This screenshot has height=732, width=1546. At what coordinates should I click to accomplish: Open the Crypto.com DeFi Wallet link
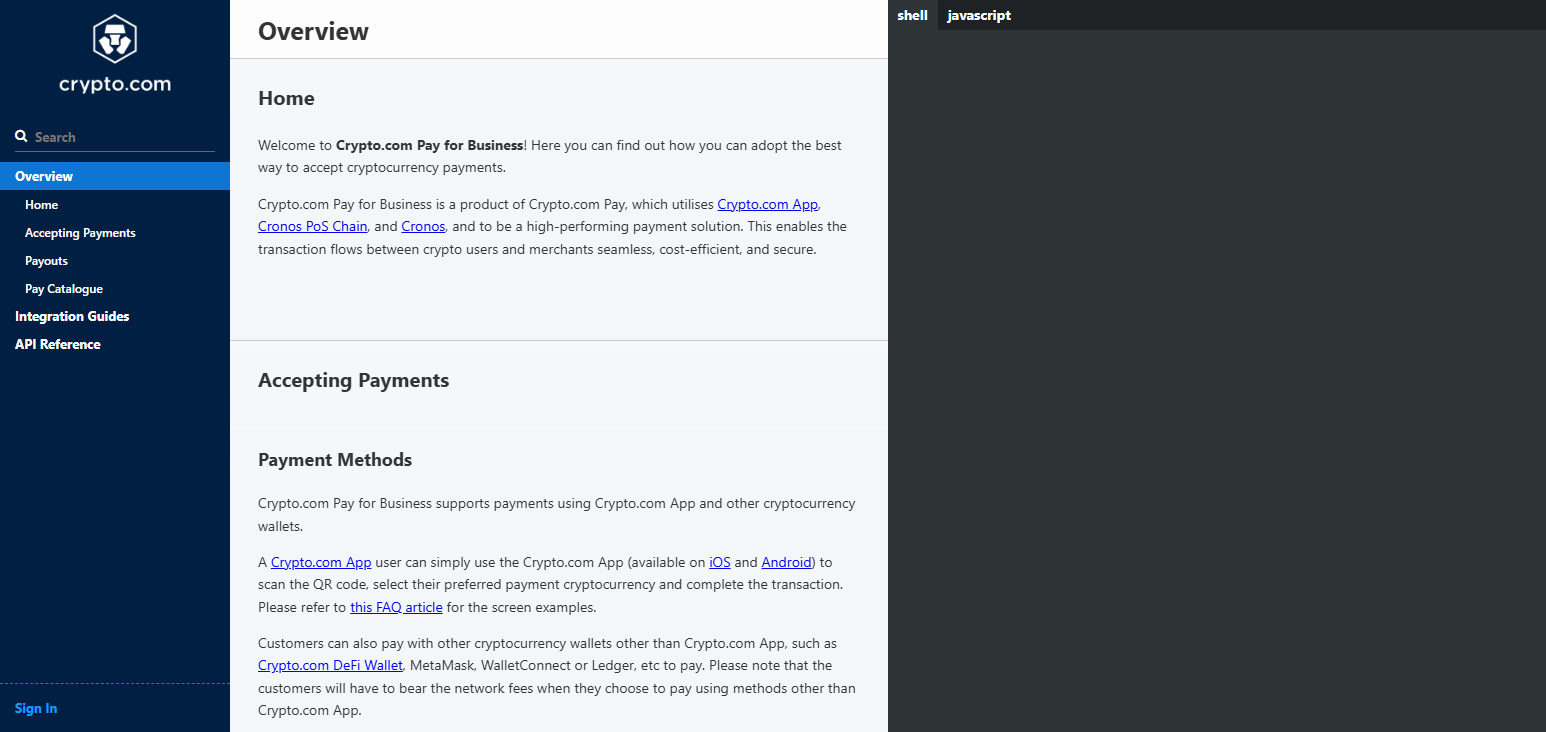330,665
